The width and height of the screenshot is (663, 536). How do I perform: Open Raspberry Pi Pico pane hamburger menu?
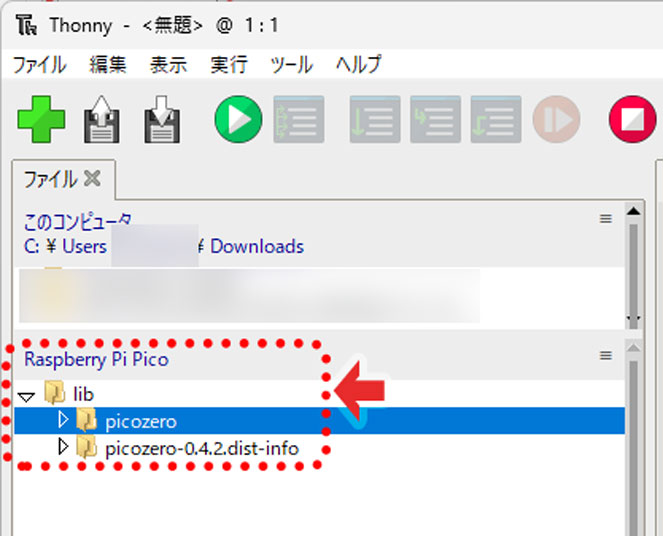tap(605, 356)
